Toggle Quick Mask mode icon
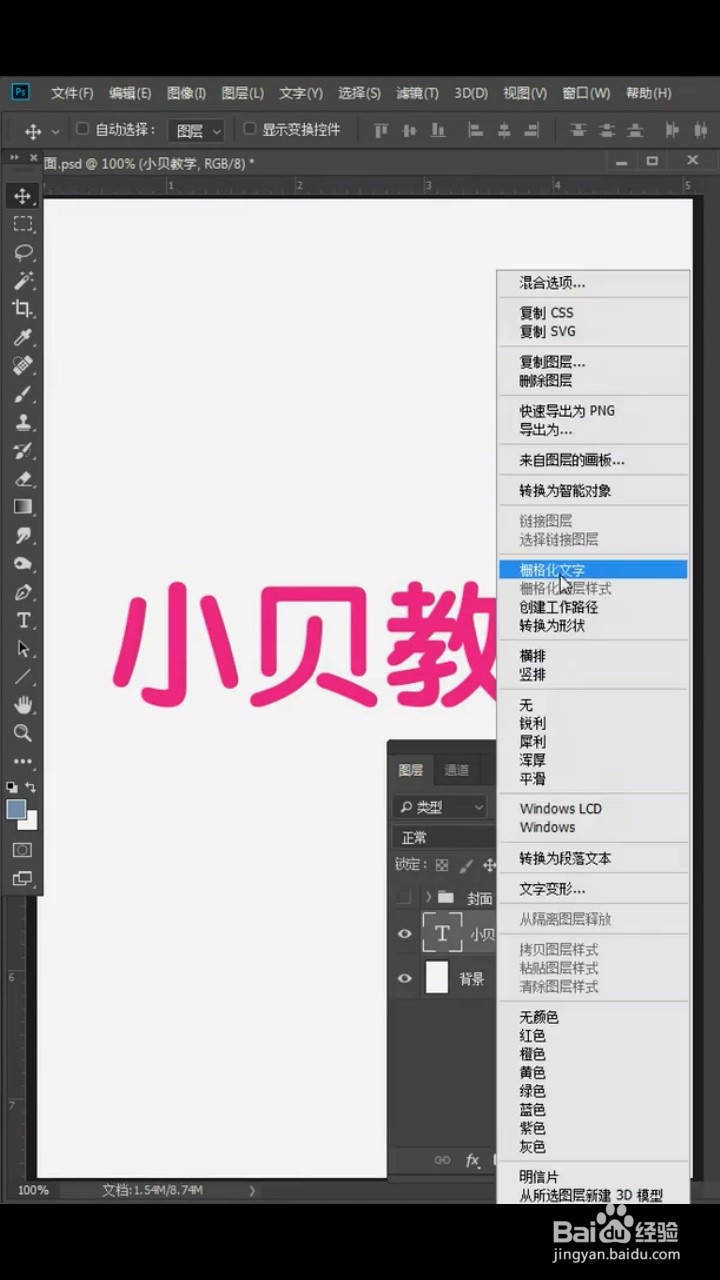Image resolution: width=720 pixels, height=1280 pixels. [x=22, y=850]
